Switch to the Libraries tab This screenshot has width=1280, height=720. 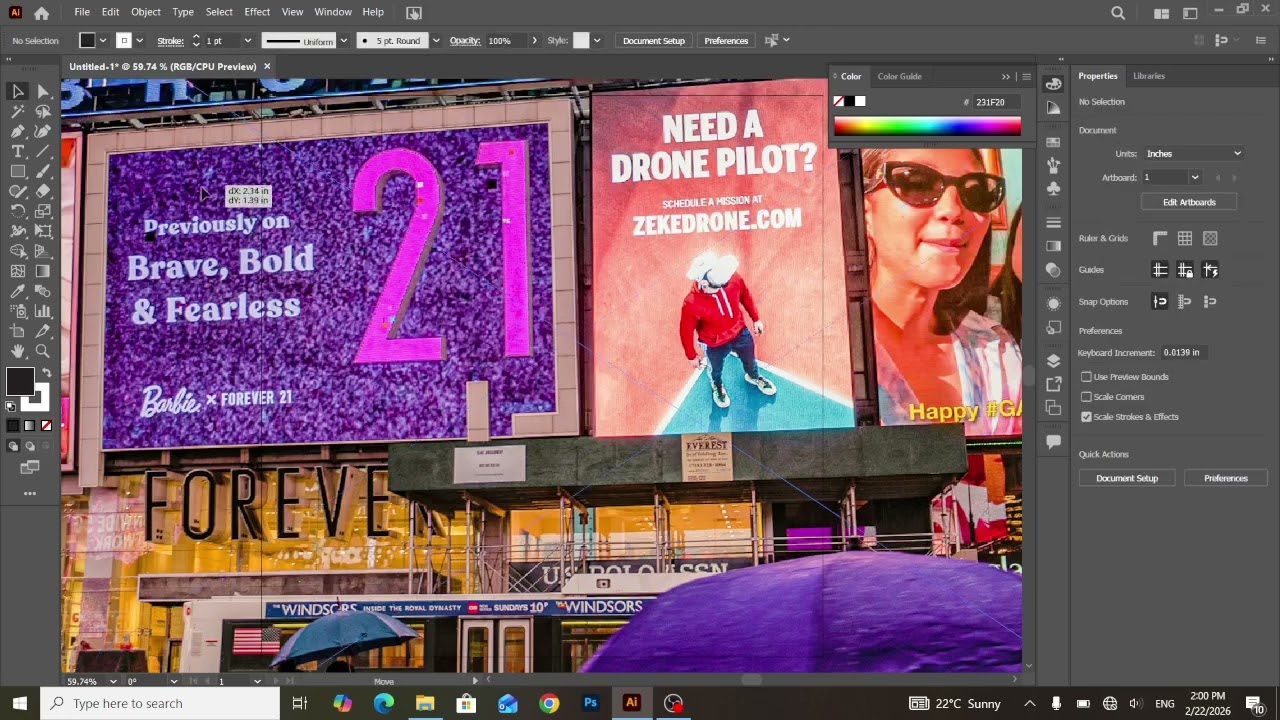(x=1149, y=76)
